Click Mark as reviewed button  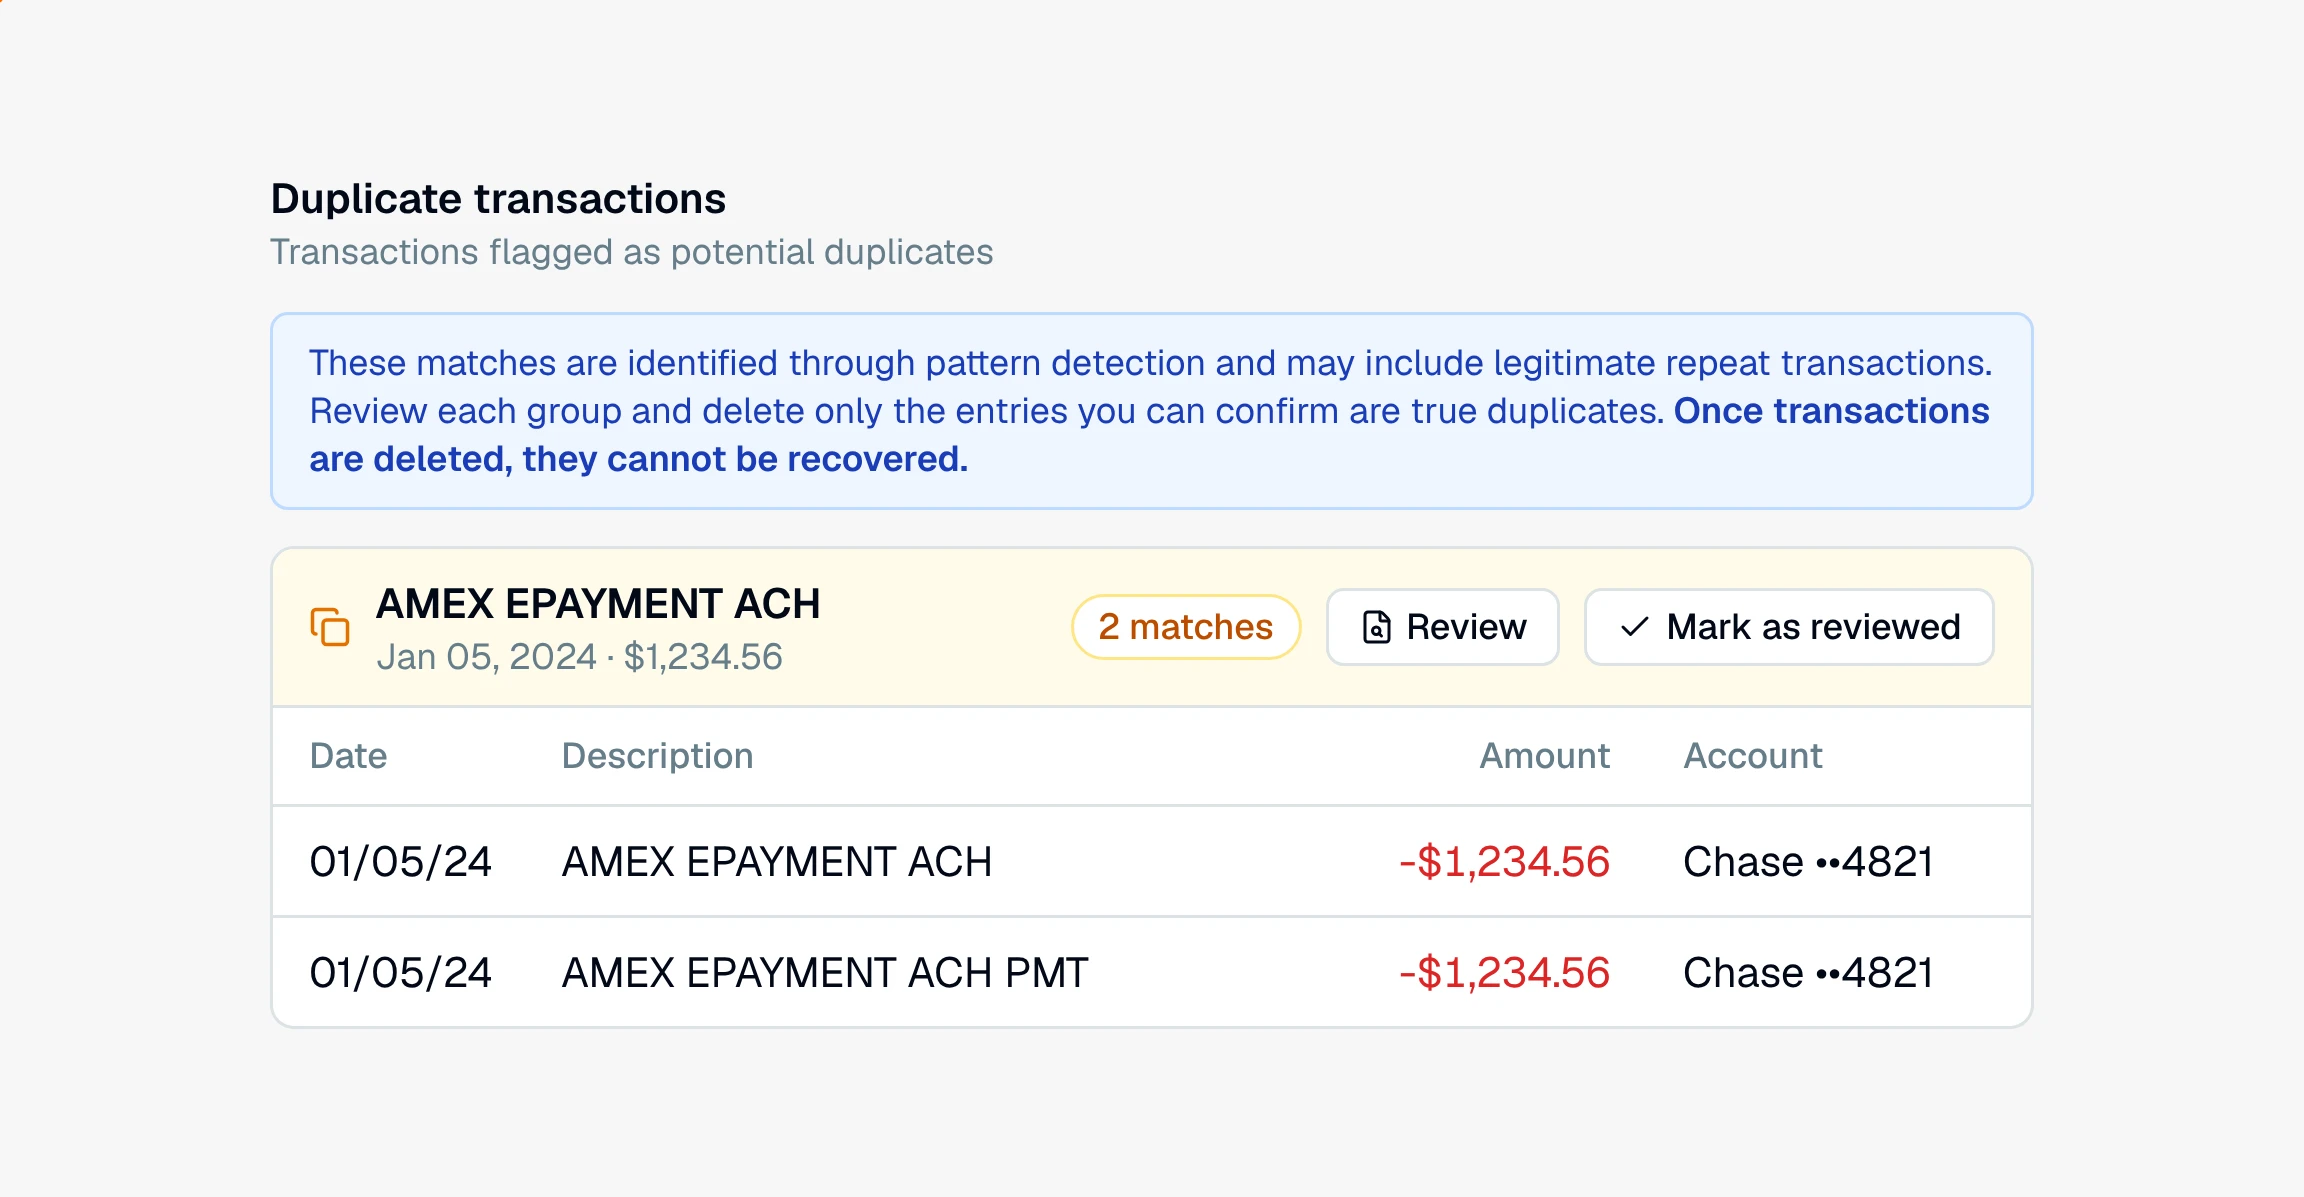[x=1789, y=627]
